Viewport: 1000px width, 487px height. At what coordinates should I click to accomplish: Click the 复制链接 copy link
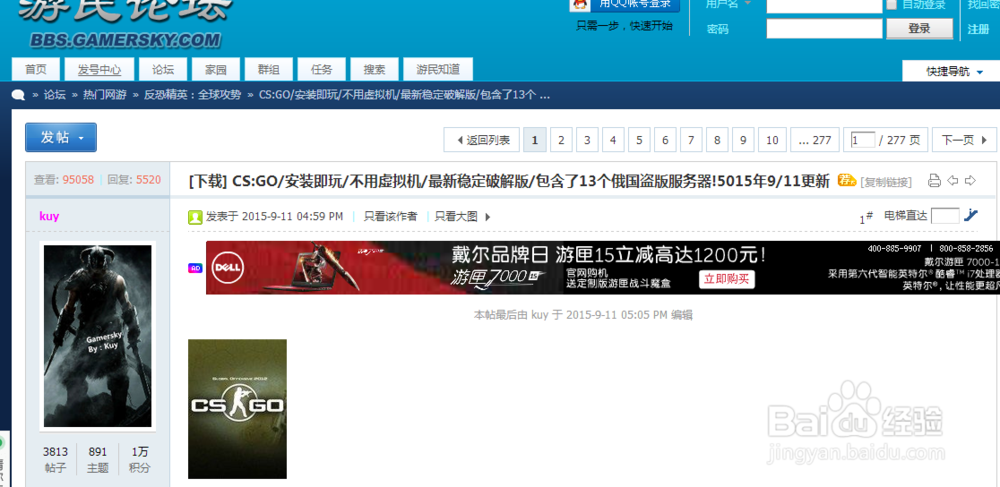(886, 182)
